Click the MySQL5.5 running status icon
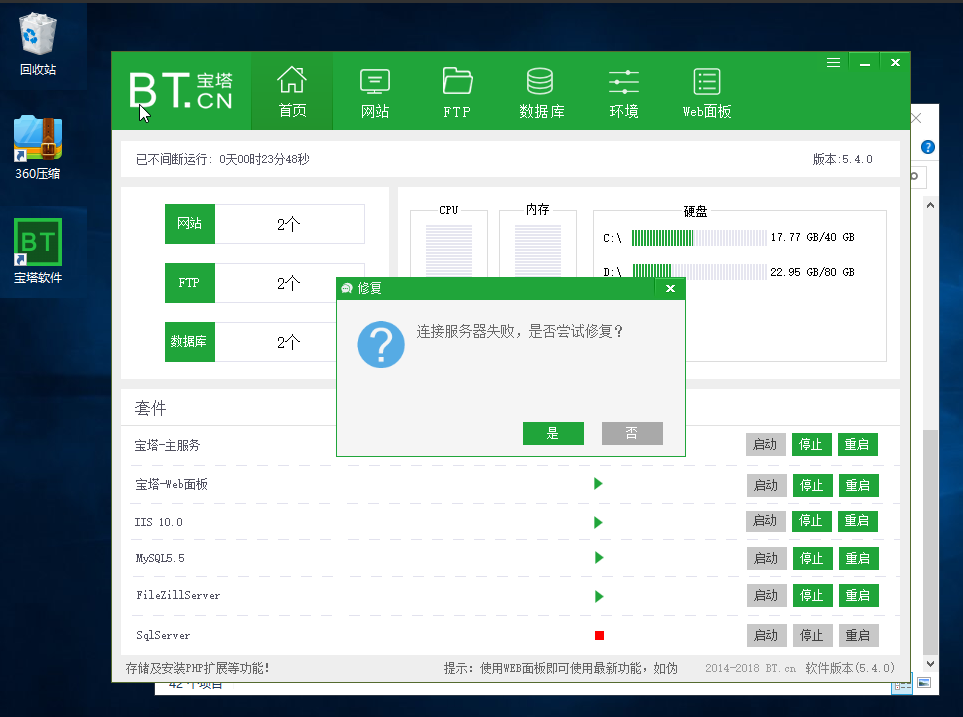Screen dimensions: 963x717 pos(599,558)
